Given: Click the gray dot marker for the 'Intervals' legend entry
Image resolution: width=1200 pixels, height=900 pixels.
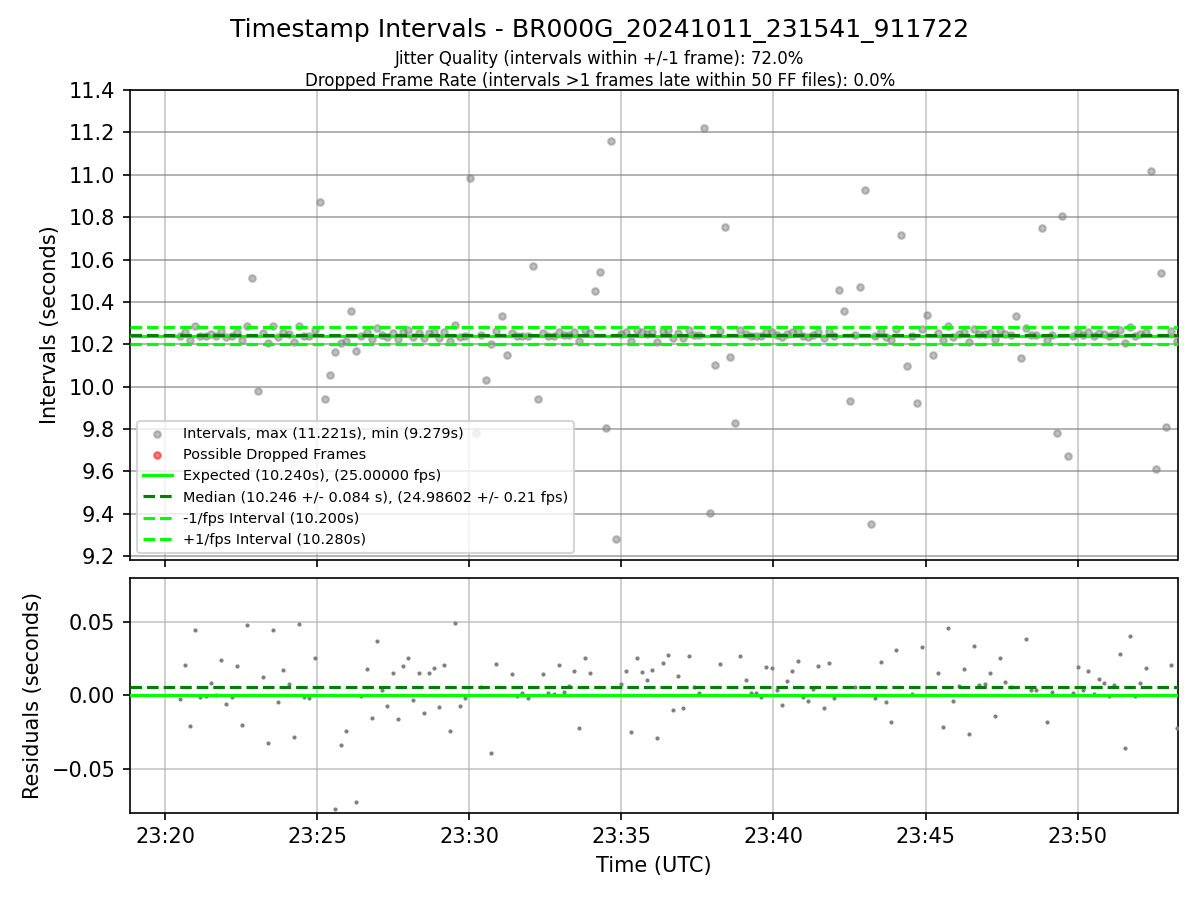Looking at the screenshot, I should coord(157,434).
